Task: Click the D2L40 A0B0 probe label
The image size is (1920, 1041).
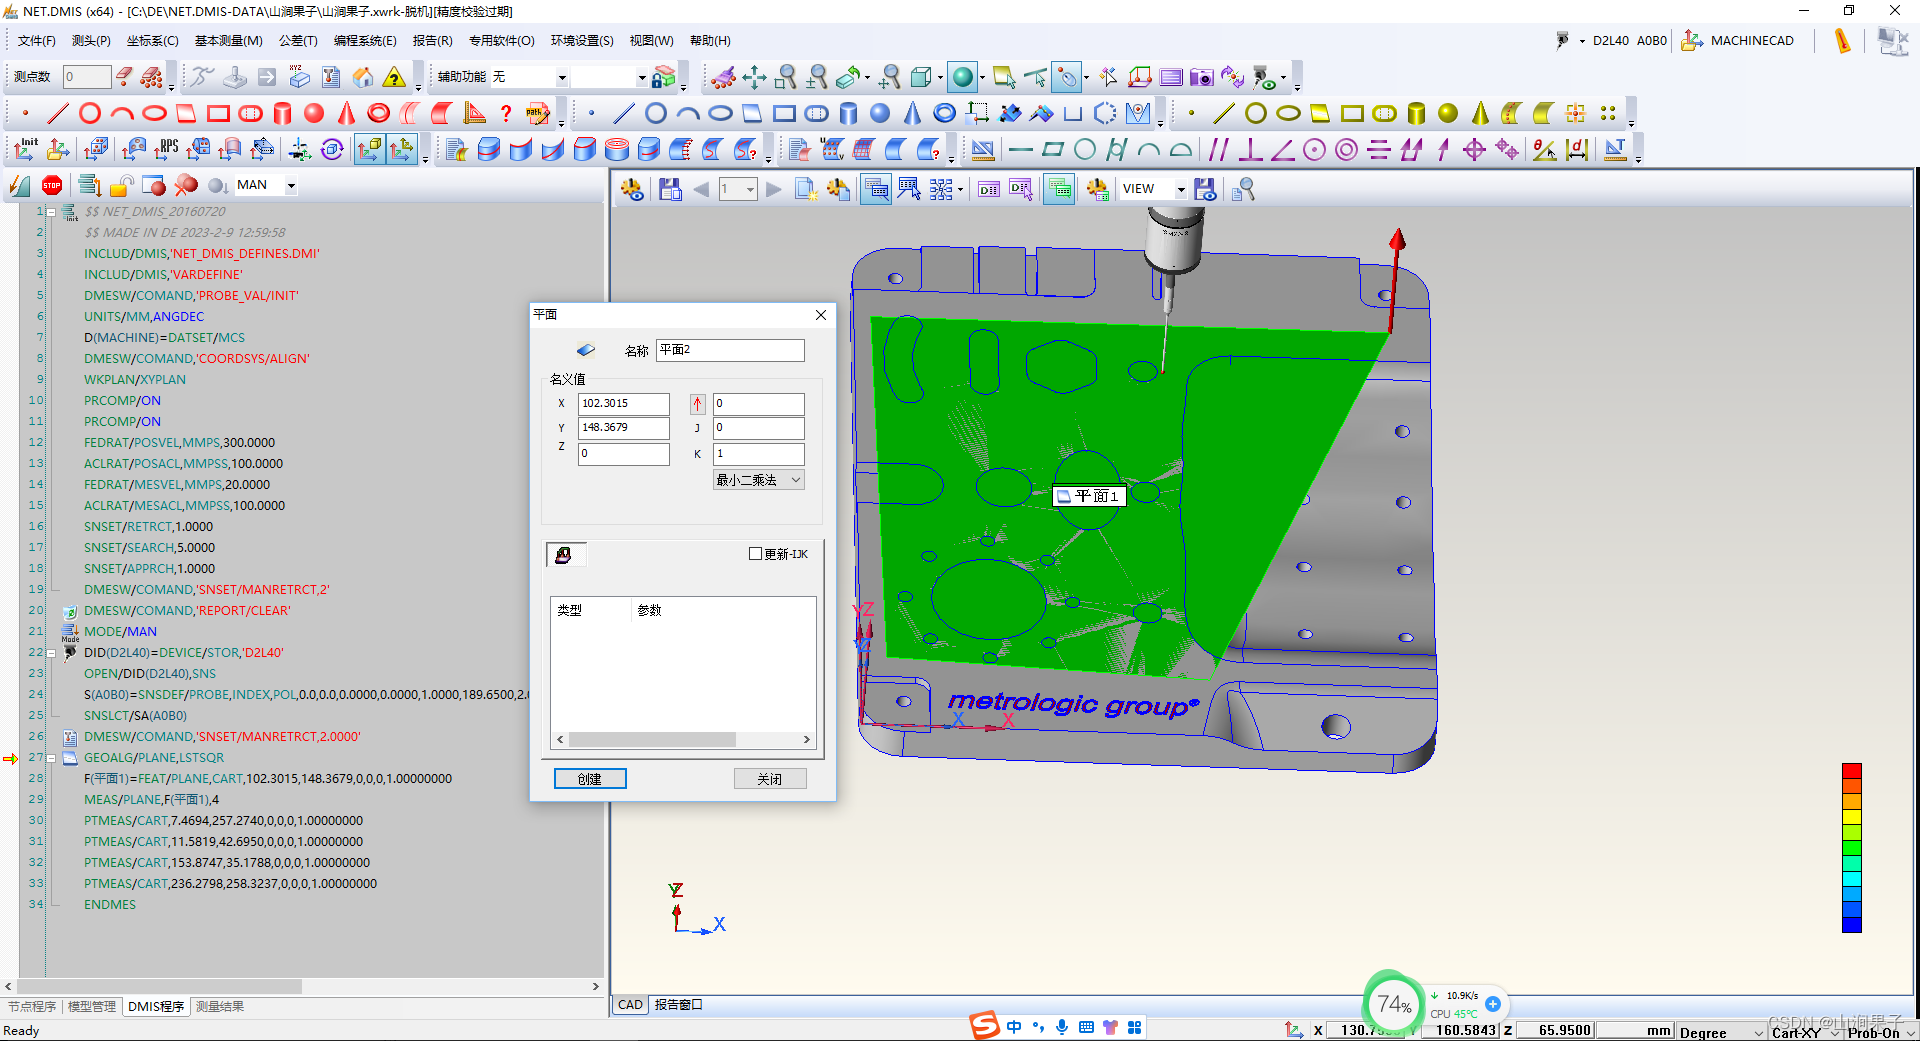Action: click(1630, 41)
